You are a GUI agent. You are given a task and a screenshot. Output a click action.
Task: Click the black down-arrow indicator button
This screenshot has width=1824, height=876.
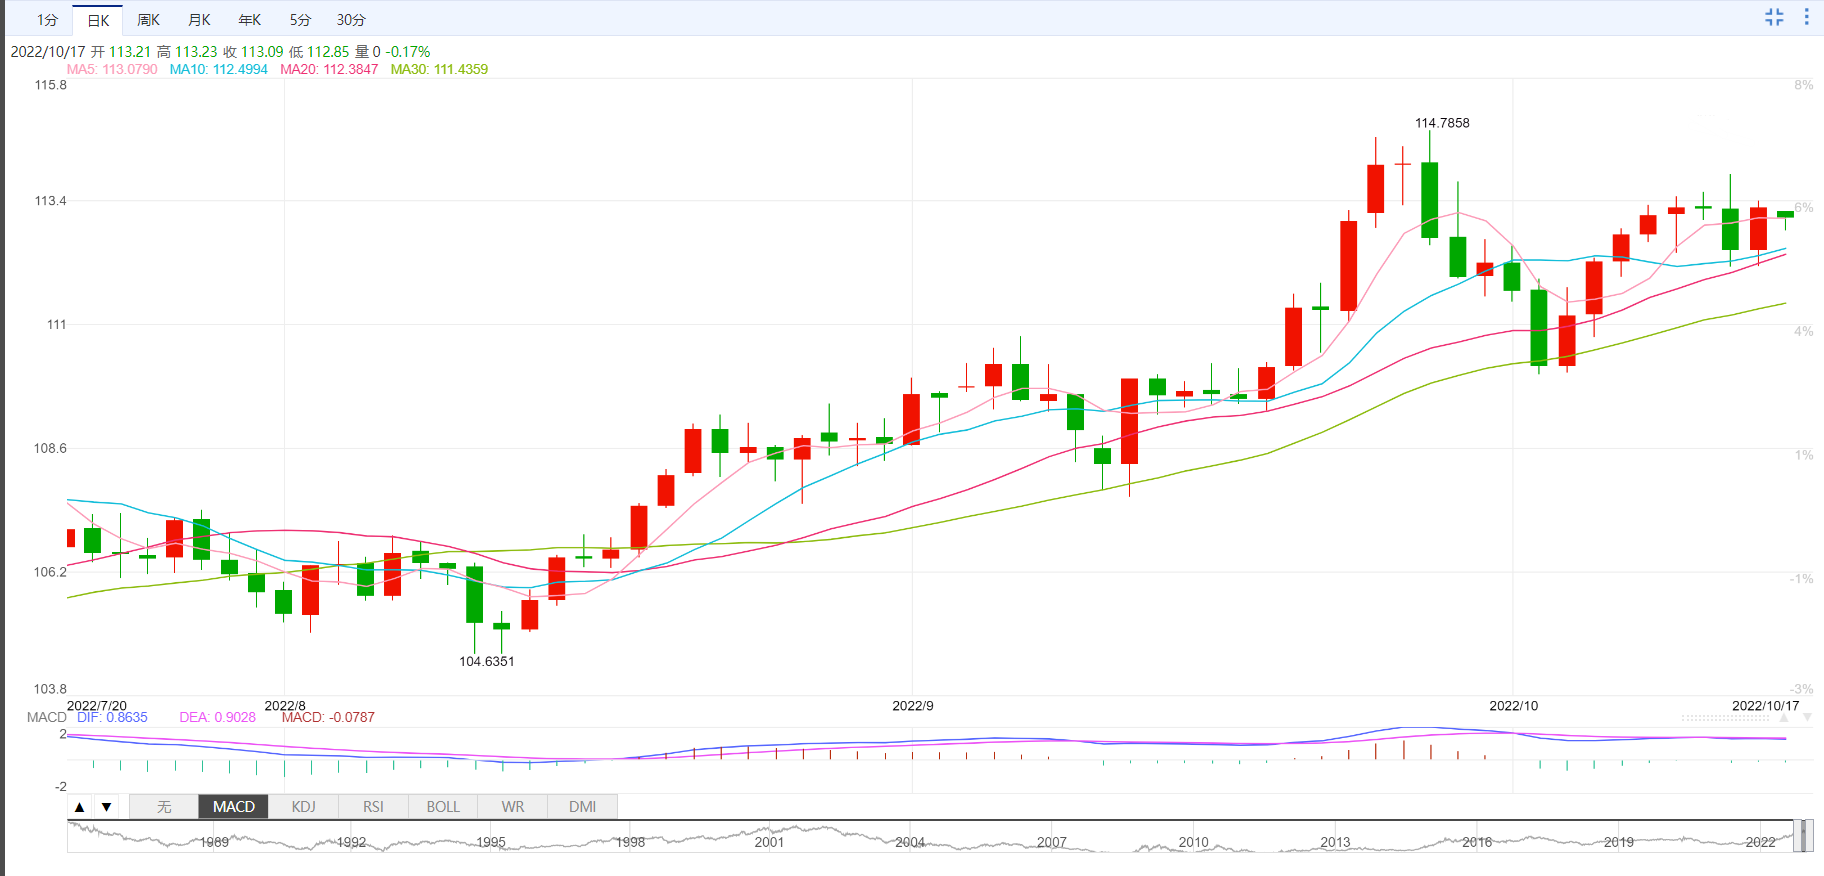click(x=106, y=806)
